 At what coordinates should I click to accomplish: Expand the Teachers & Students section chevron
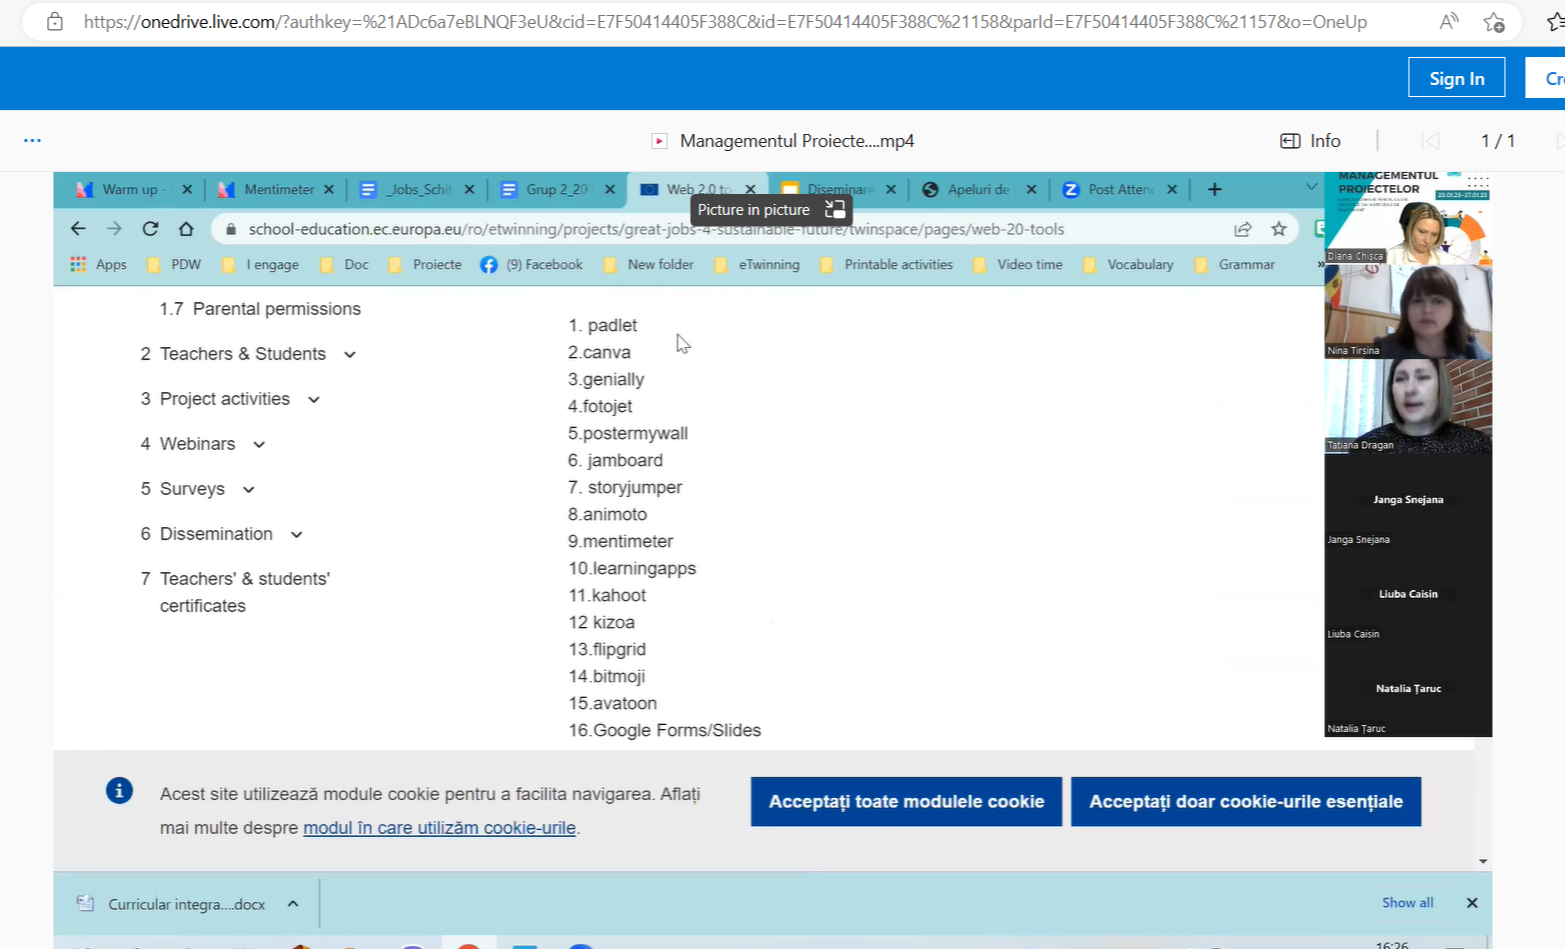click(x=350, y=355)
